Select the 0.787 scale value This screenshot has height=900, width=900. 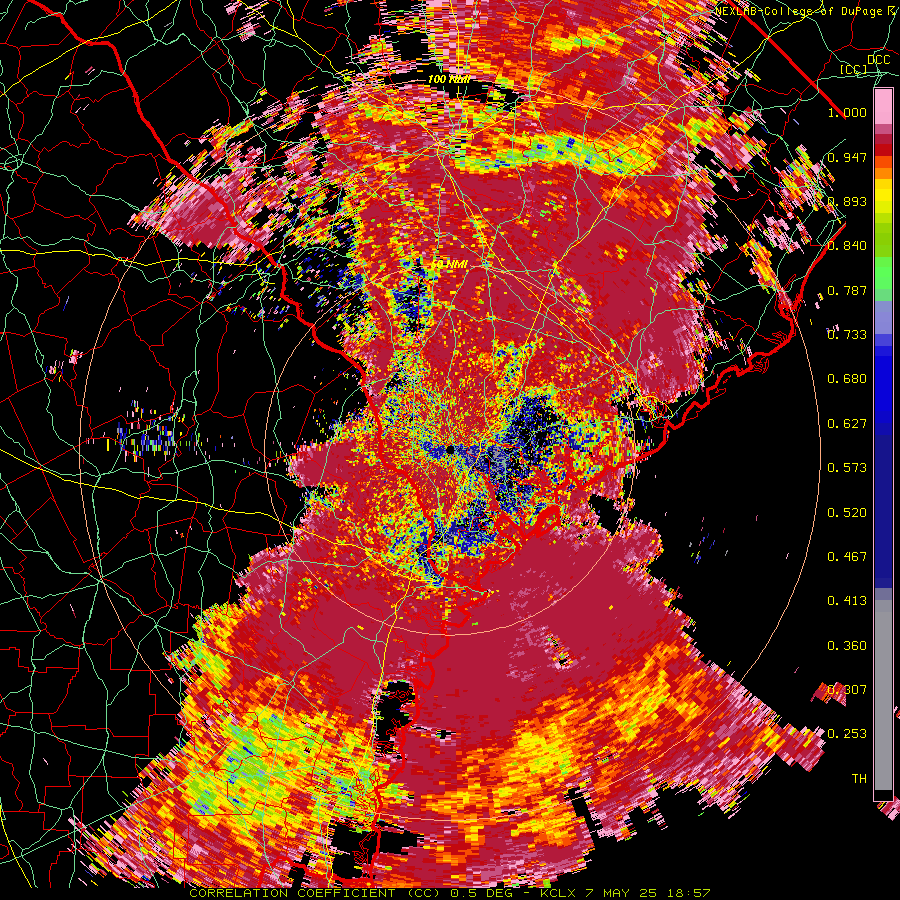click(x=847, y=290)
